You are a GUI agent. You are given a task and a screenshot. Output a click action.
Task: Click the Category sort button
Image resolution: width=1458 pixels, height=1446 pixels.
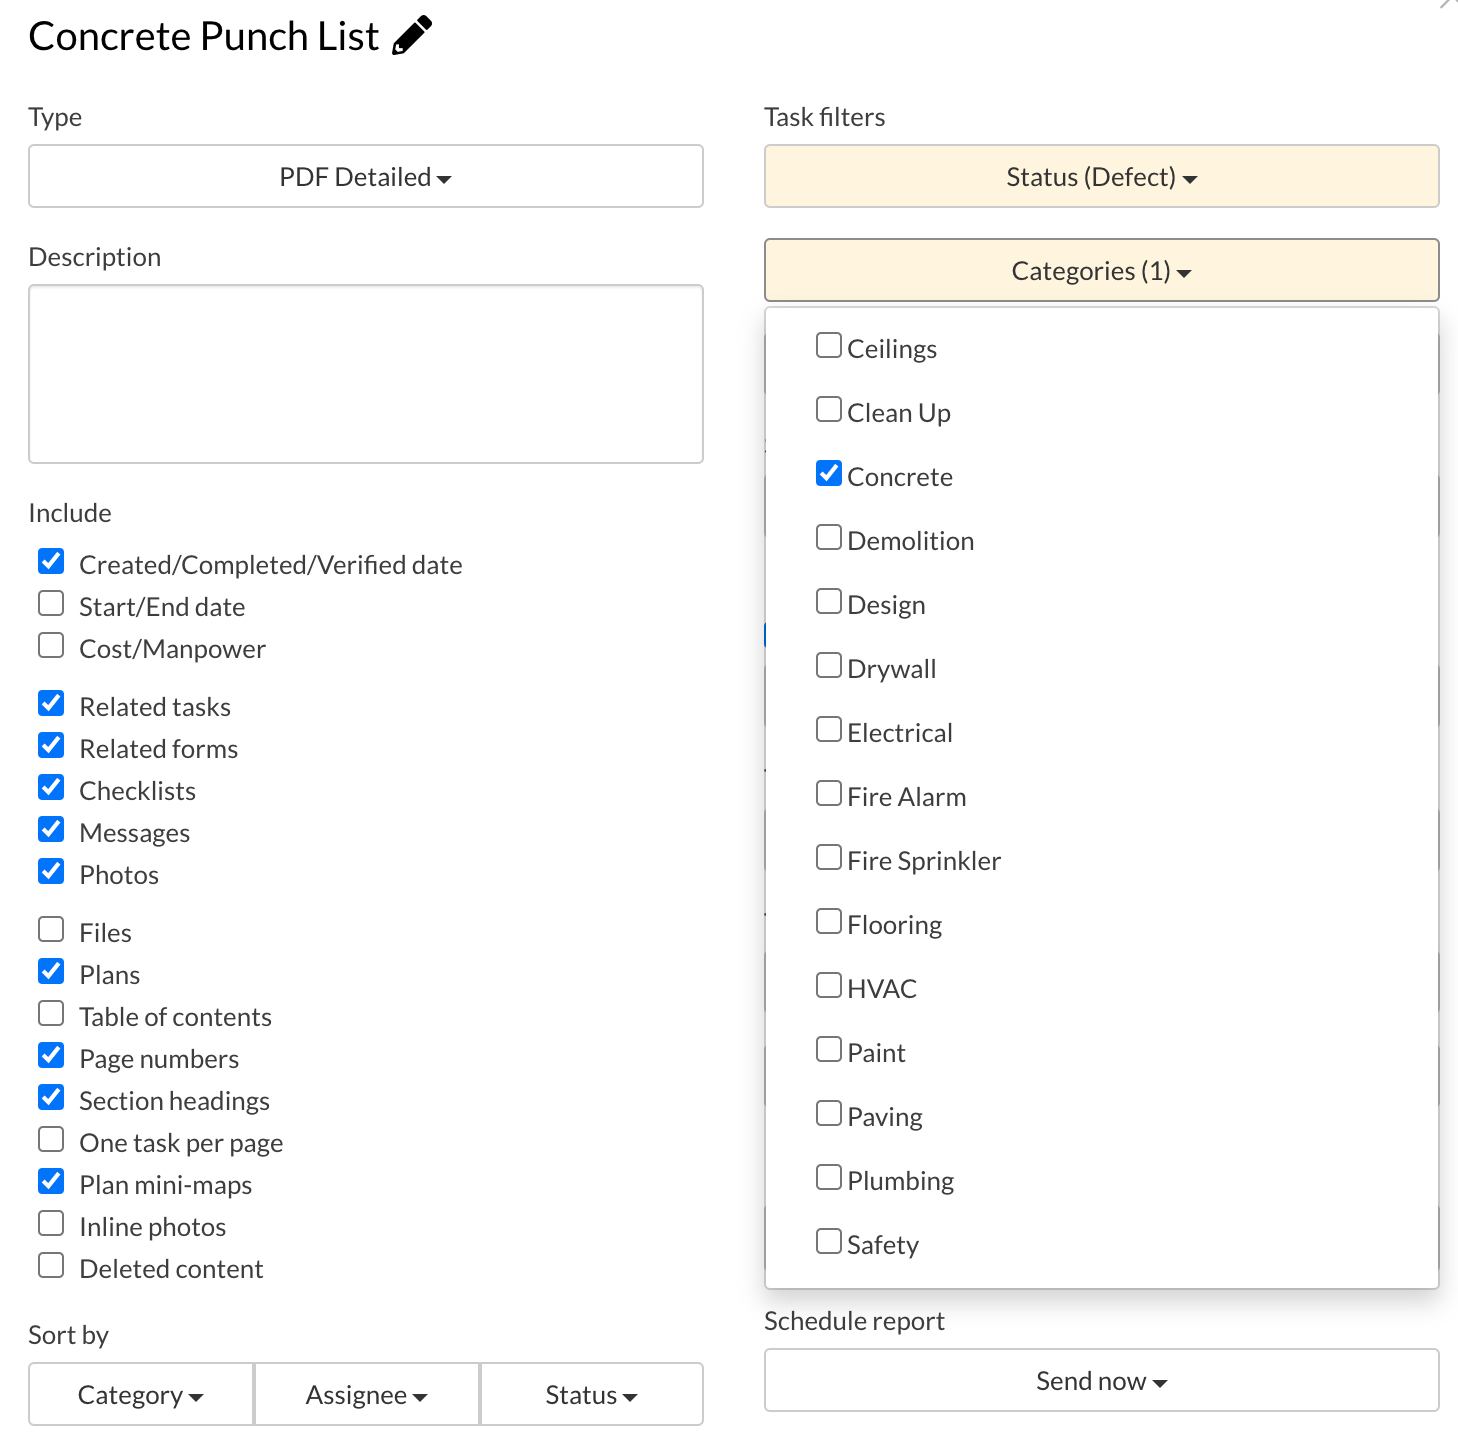[x=141, y=1394]
